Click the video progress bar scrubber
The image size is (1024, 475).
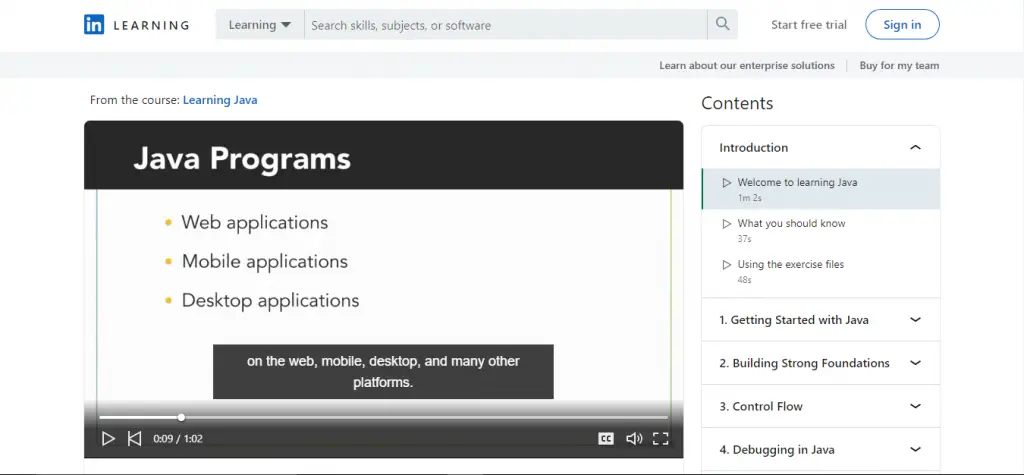tap(181, 417)
